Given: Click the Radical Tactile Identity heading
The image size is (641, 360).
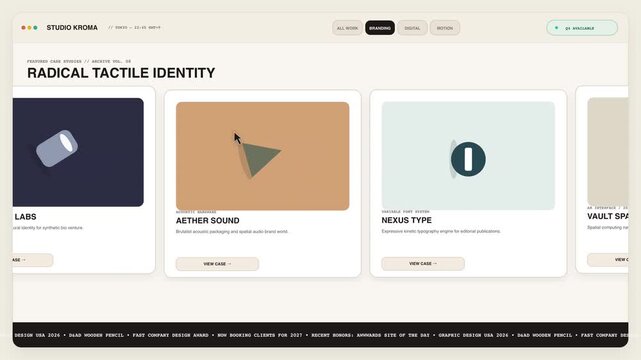Looking at the screenshot, I should pyautogui.click(x=121, y=73).
